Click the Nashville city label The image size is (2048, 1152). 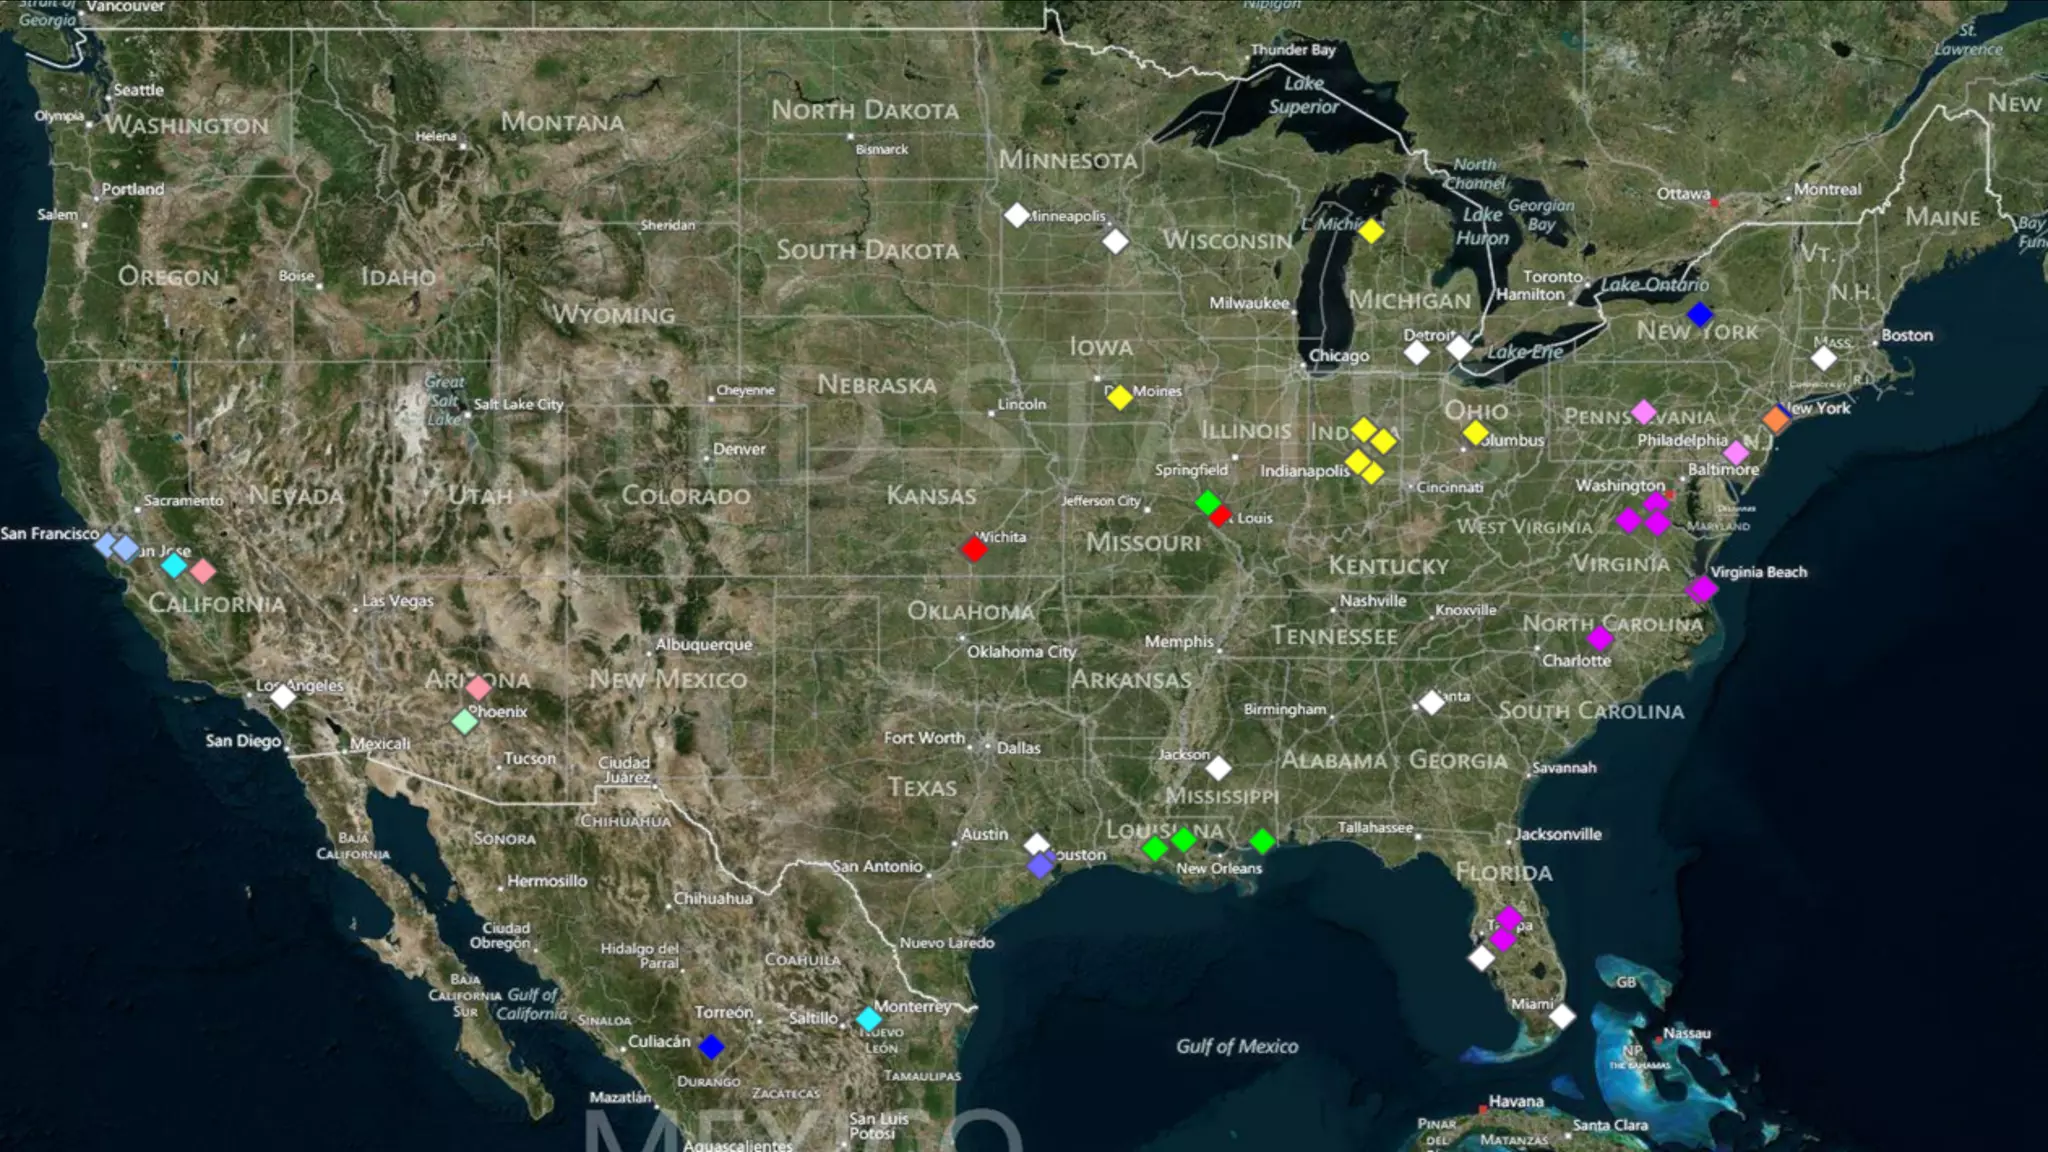pos(1373,601)
